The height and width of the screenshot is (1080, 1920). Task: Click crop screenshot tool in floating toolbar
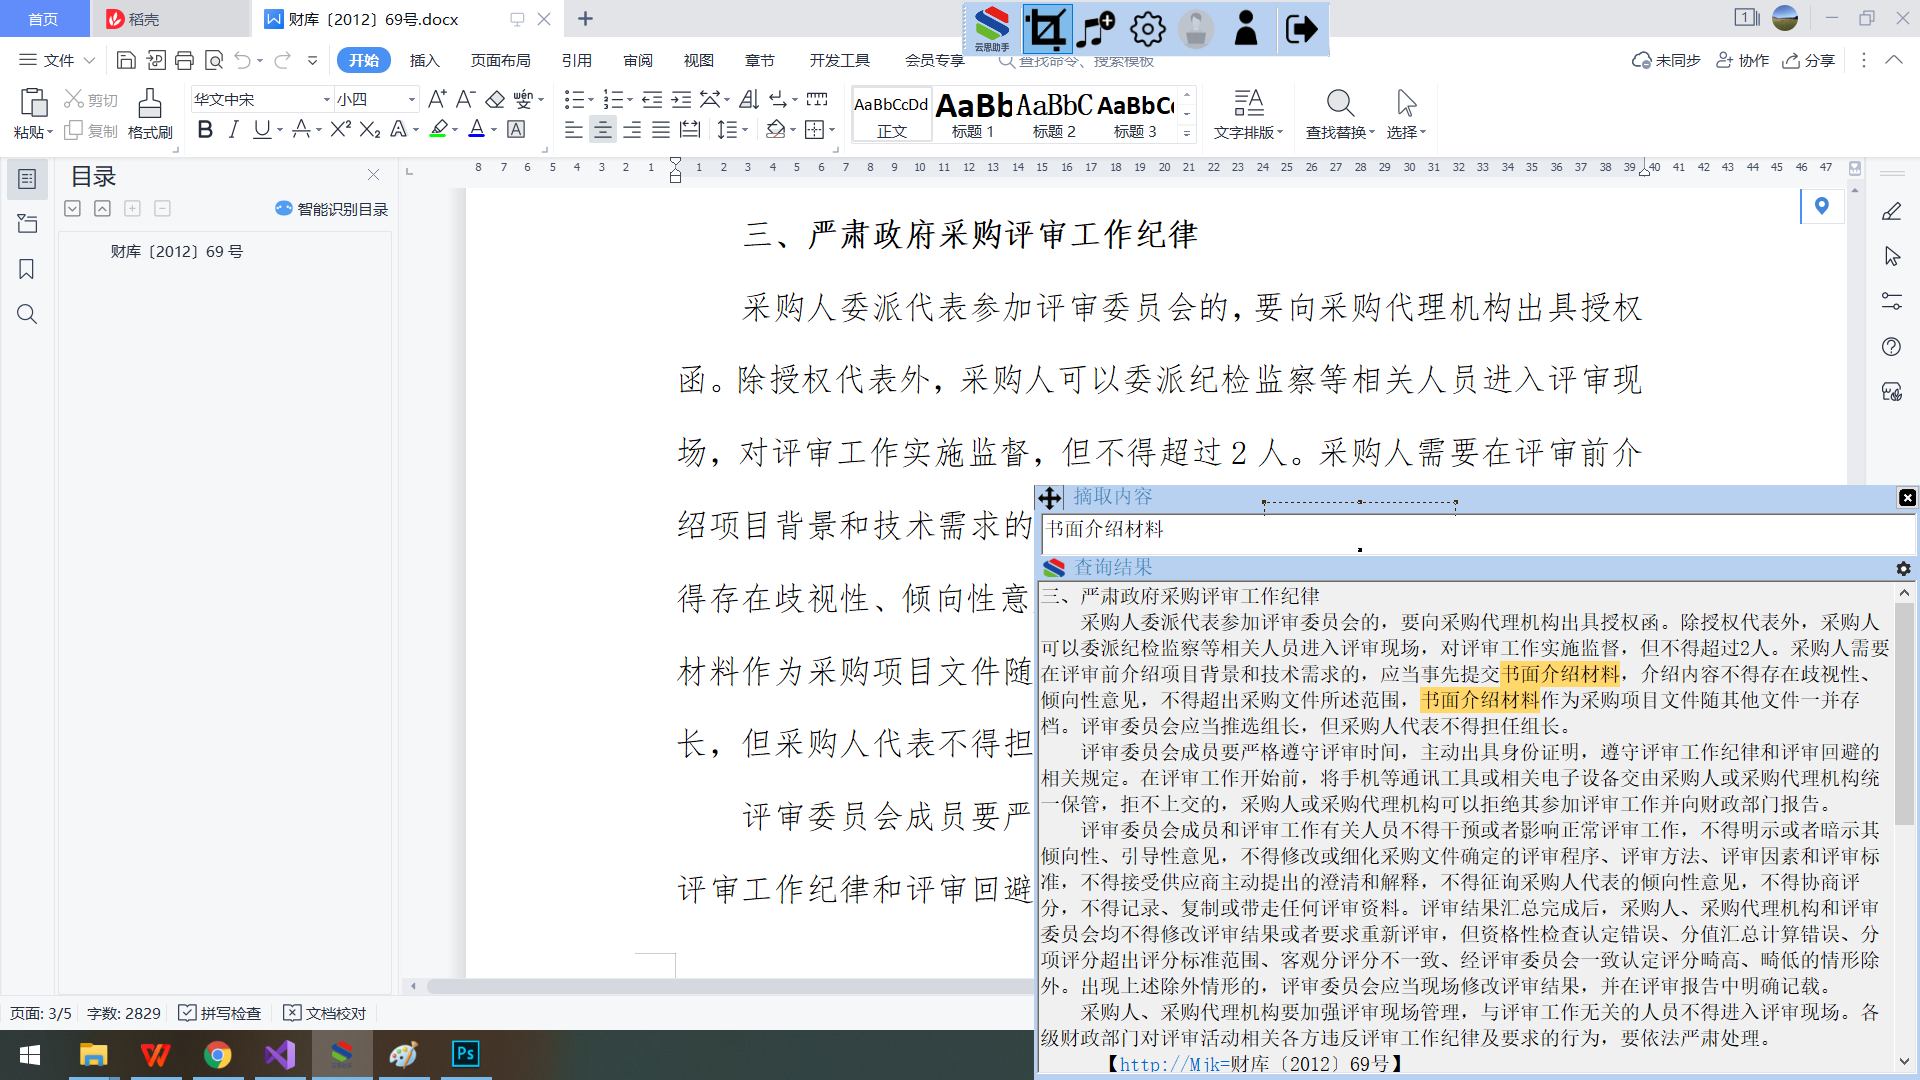point(1046,28)
